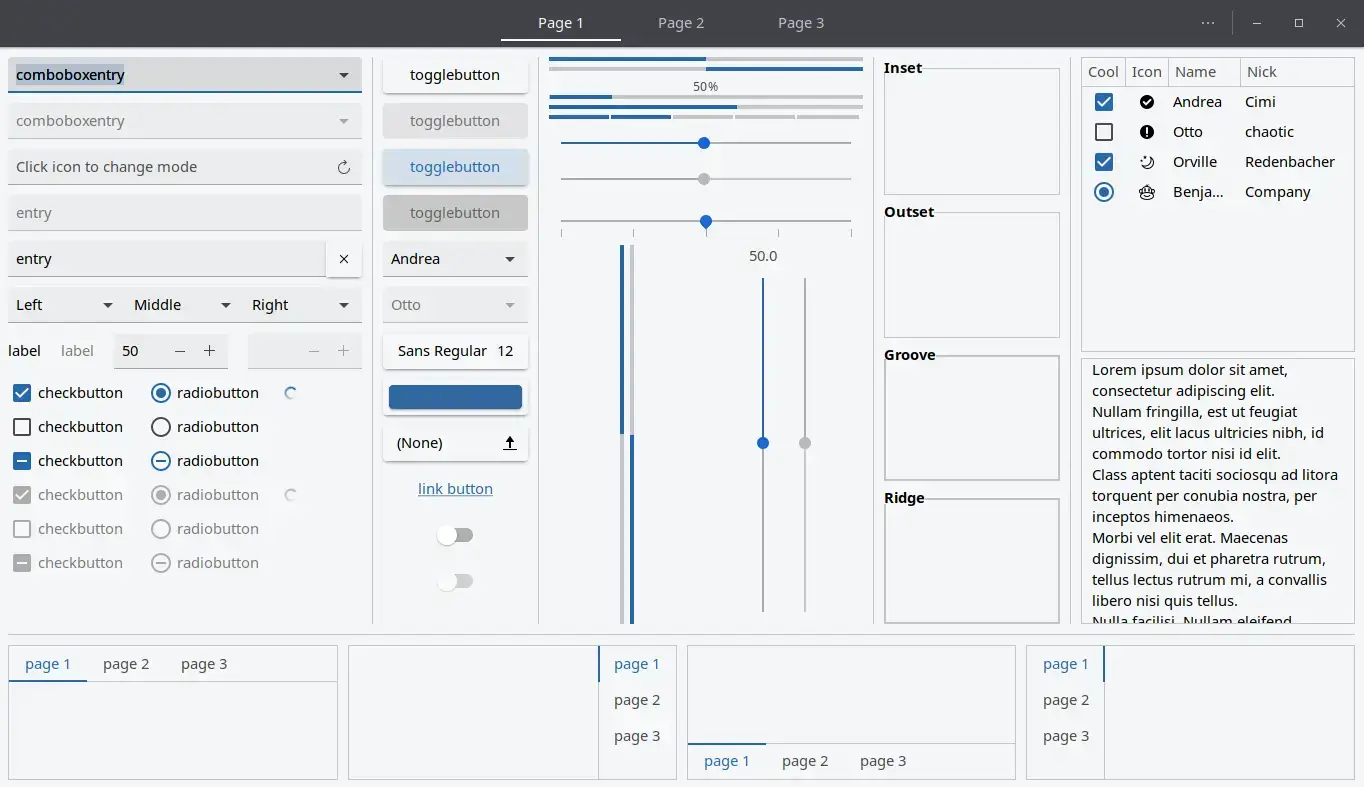This screenshot has width=1364, height=787.
Task: Turn on the upper toggle switch
Action: 455,535
